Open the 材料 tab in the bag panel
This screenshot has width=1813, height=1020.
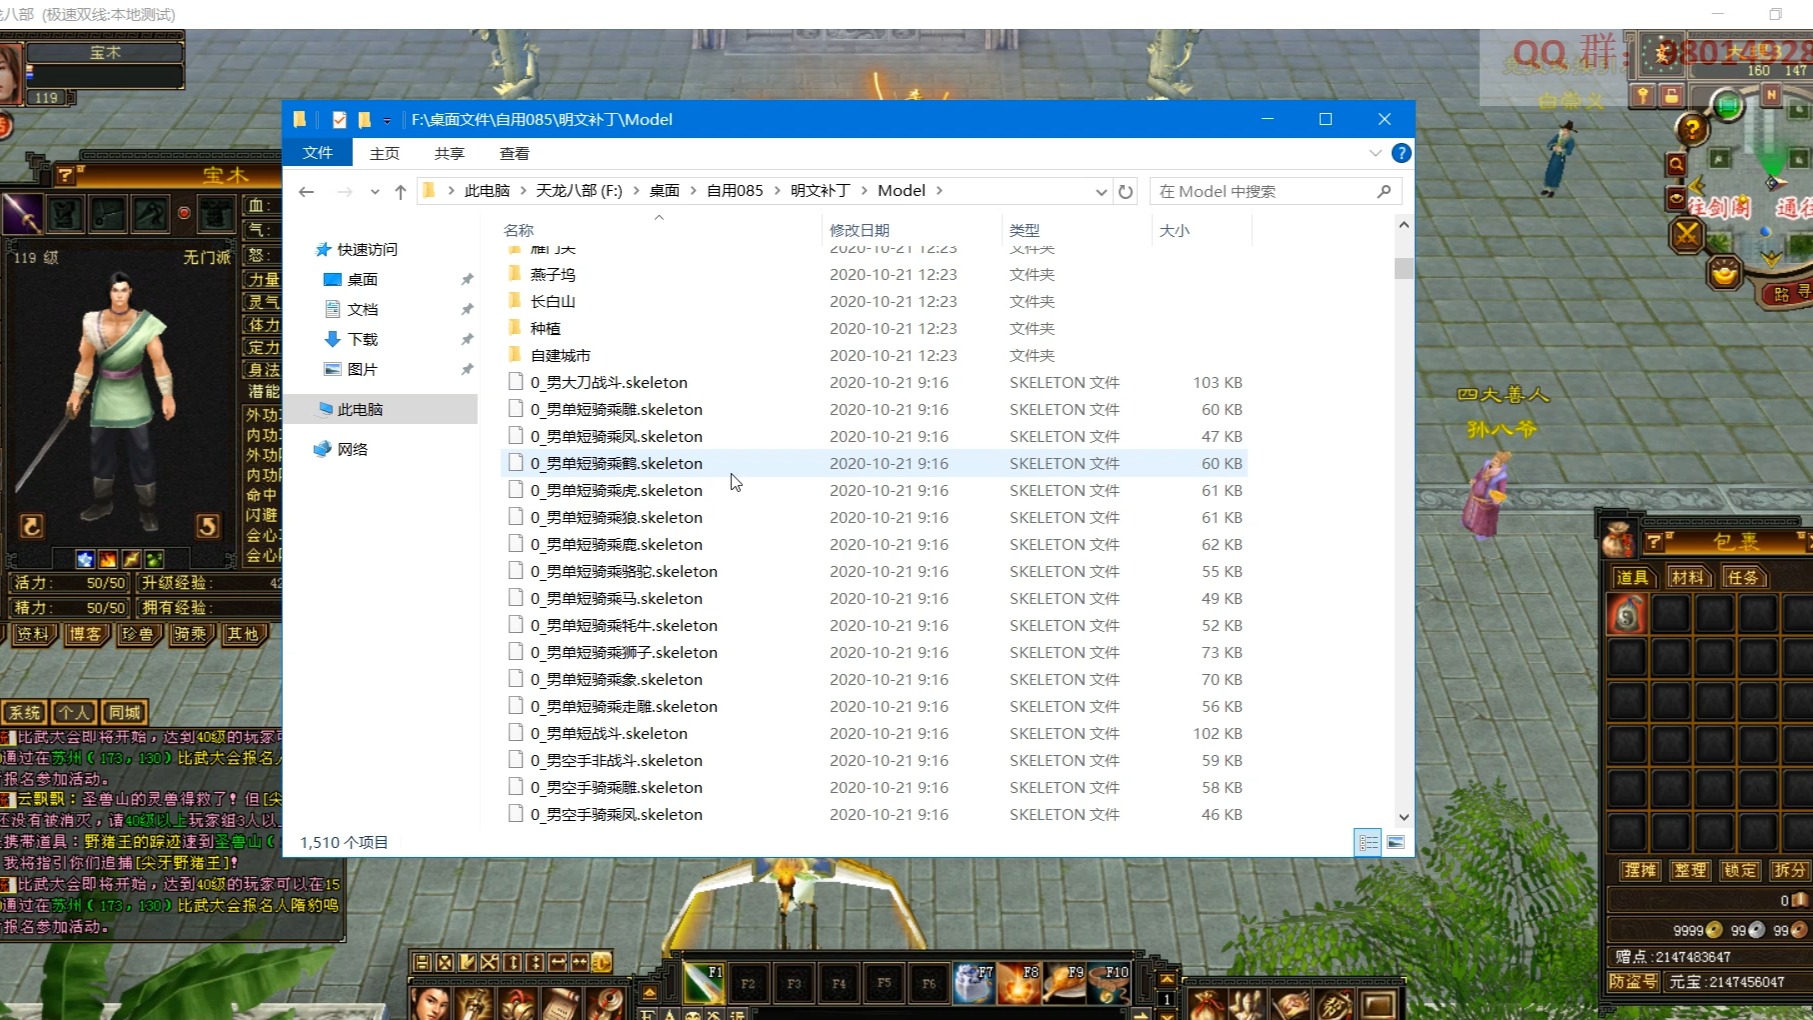coord(1688,576)
